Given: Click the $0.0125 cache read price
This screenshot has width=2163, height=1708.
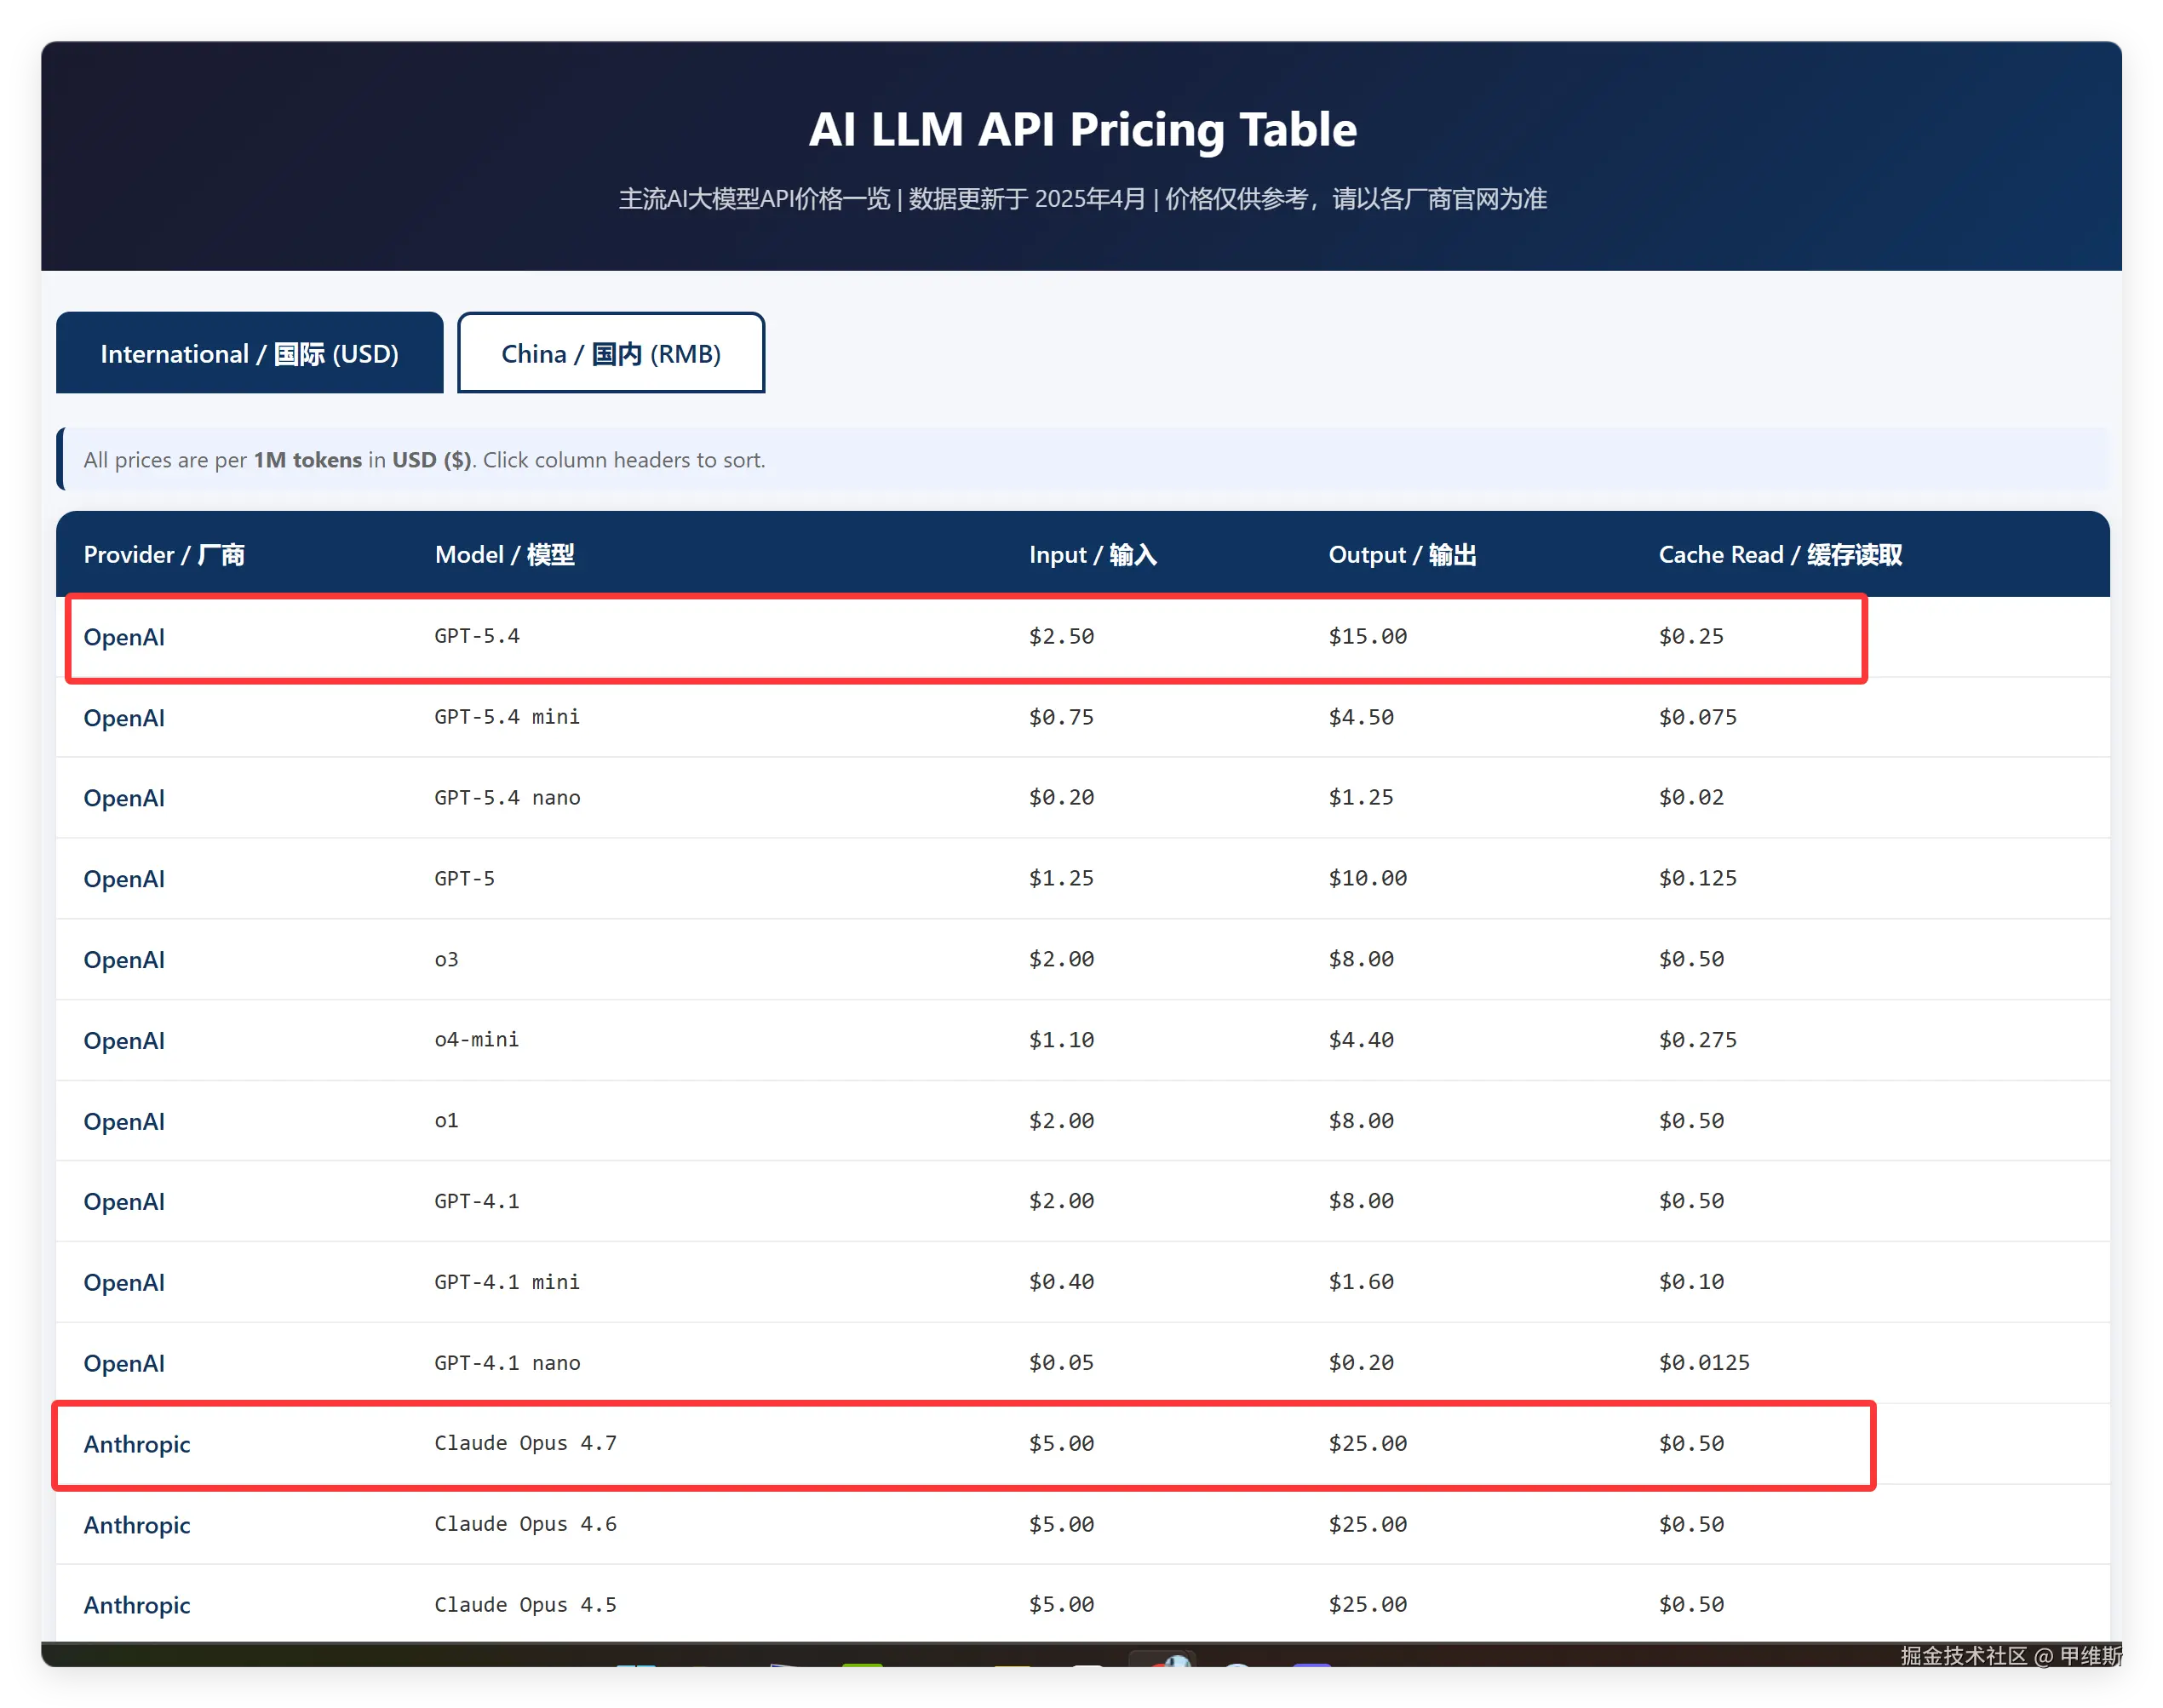Looking at the screenshot, I should tap(1703, 1362).
